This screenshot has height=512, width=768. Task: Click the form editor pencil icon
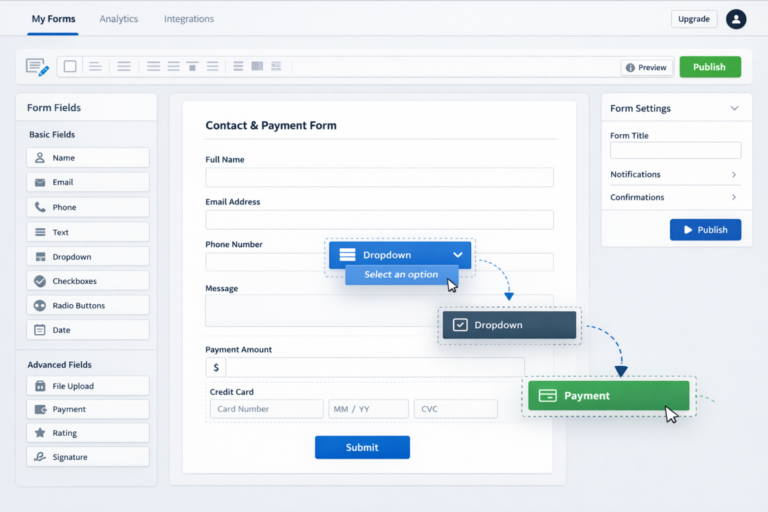(37, 67)
